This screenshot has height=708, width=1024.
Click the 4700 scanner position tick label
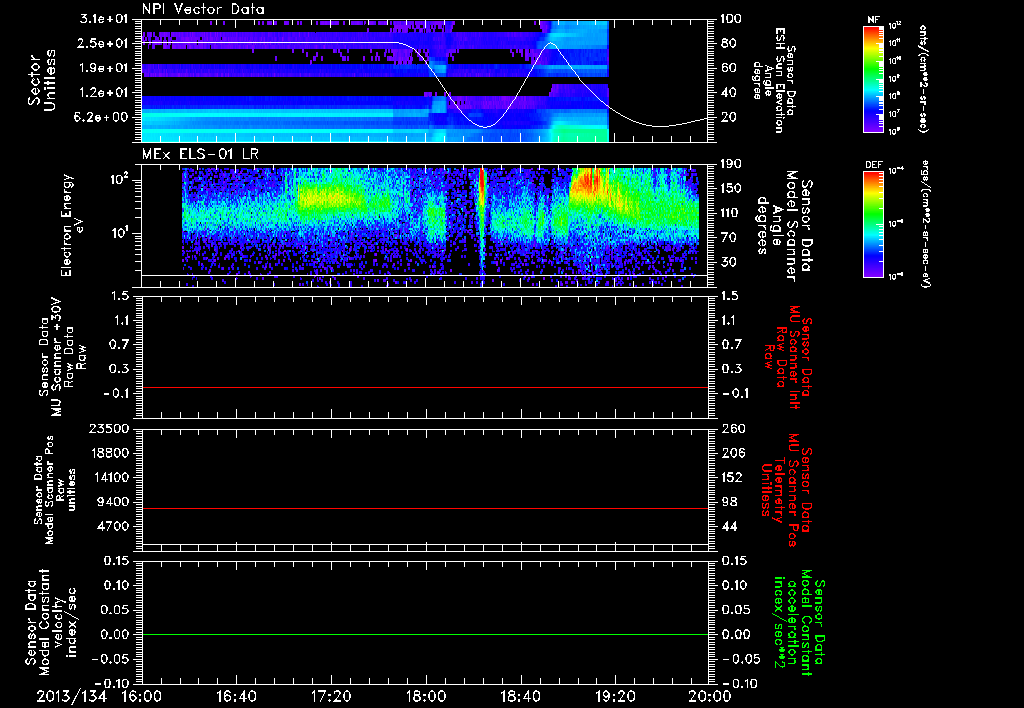114,526
